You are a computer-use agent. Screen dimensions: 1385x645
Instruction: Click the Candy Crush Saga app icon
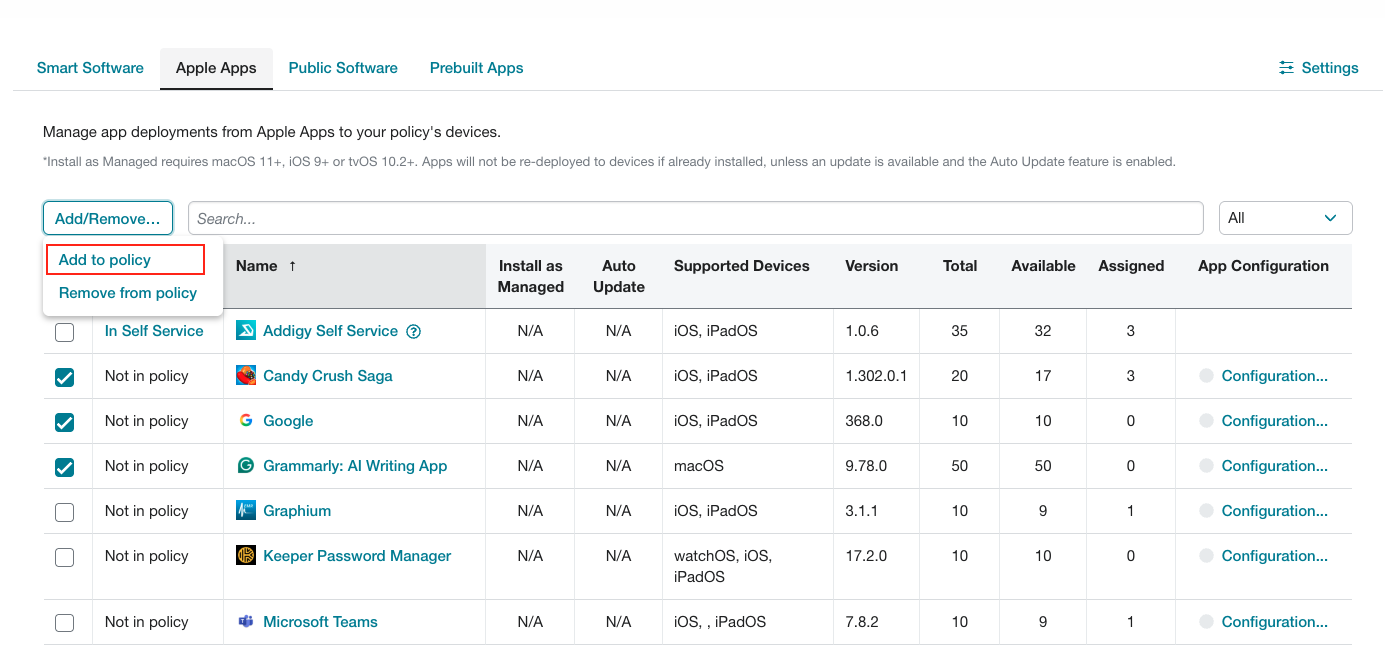pyautogui.click(x=246, y=376)
